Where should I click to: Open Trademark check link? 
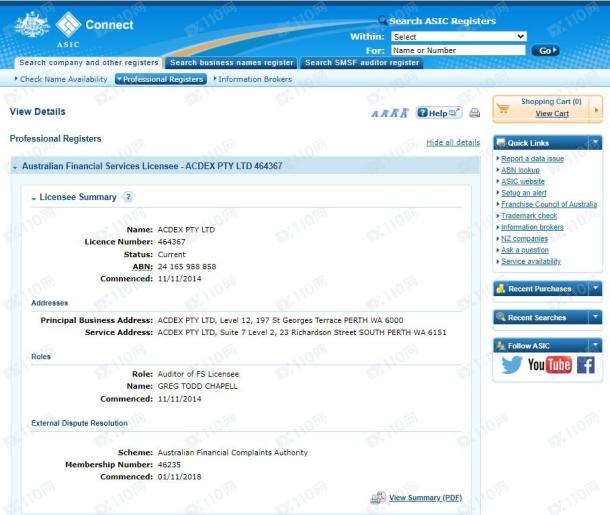point(529,215)
